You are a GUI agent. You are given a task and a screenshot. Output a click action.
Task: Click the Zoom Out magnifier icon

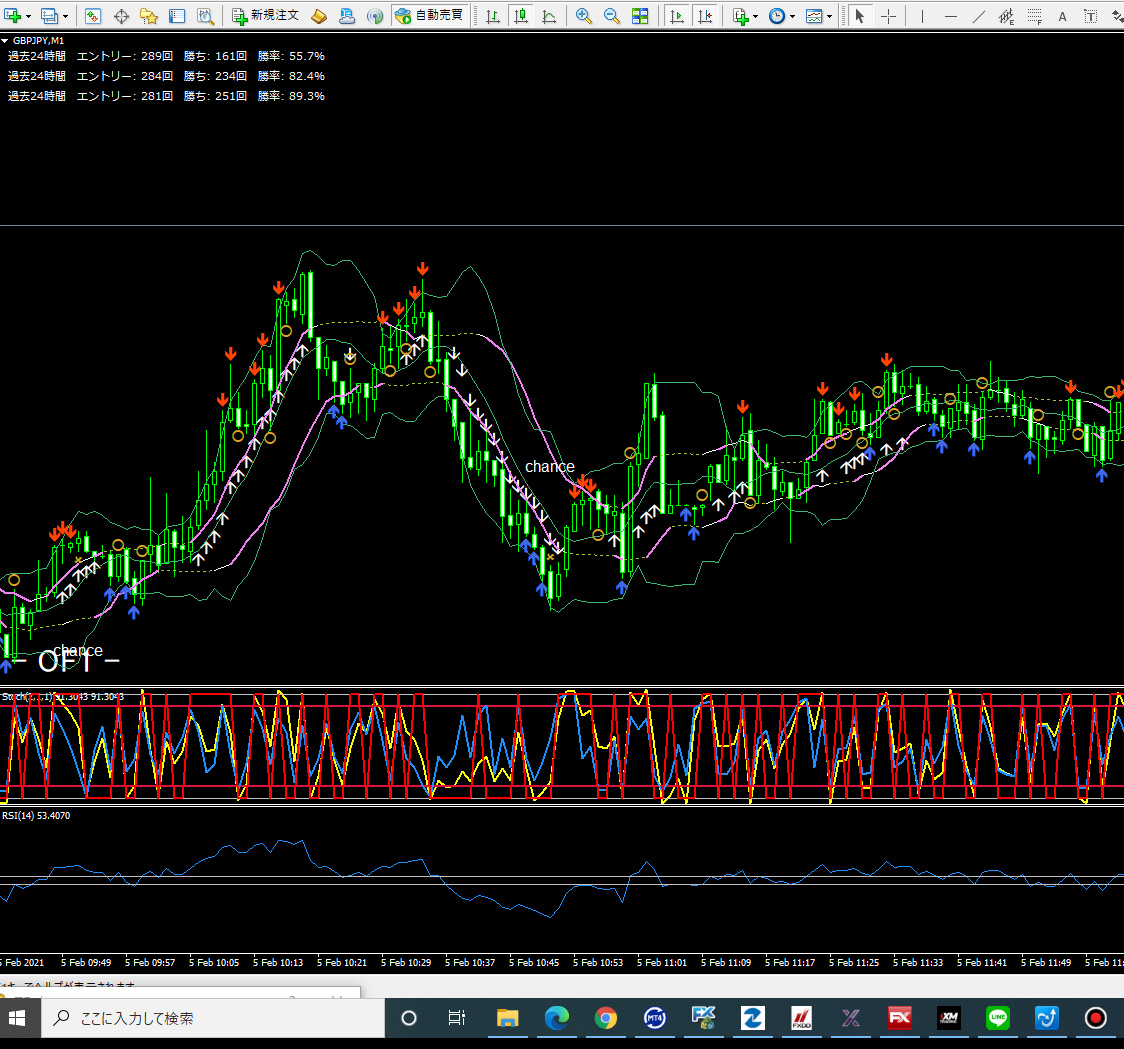coord(611,16)
